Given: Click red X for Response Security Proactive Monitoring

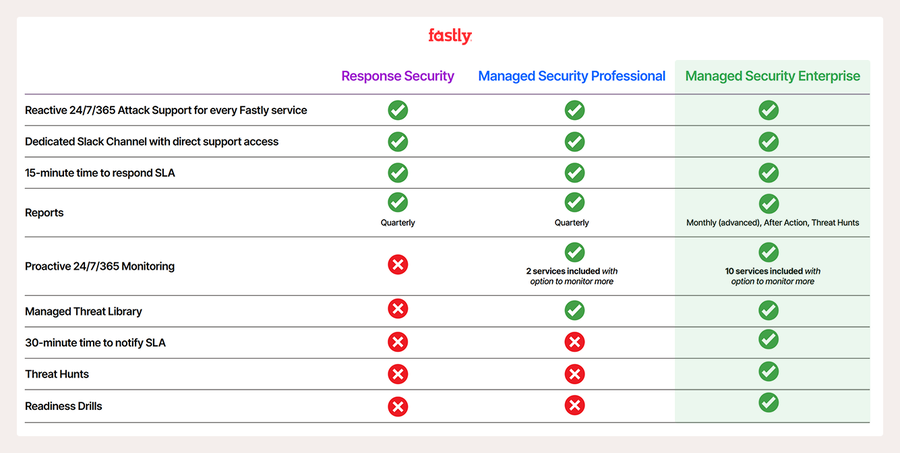Looking at the screenshot, I should point(397,265).
